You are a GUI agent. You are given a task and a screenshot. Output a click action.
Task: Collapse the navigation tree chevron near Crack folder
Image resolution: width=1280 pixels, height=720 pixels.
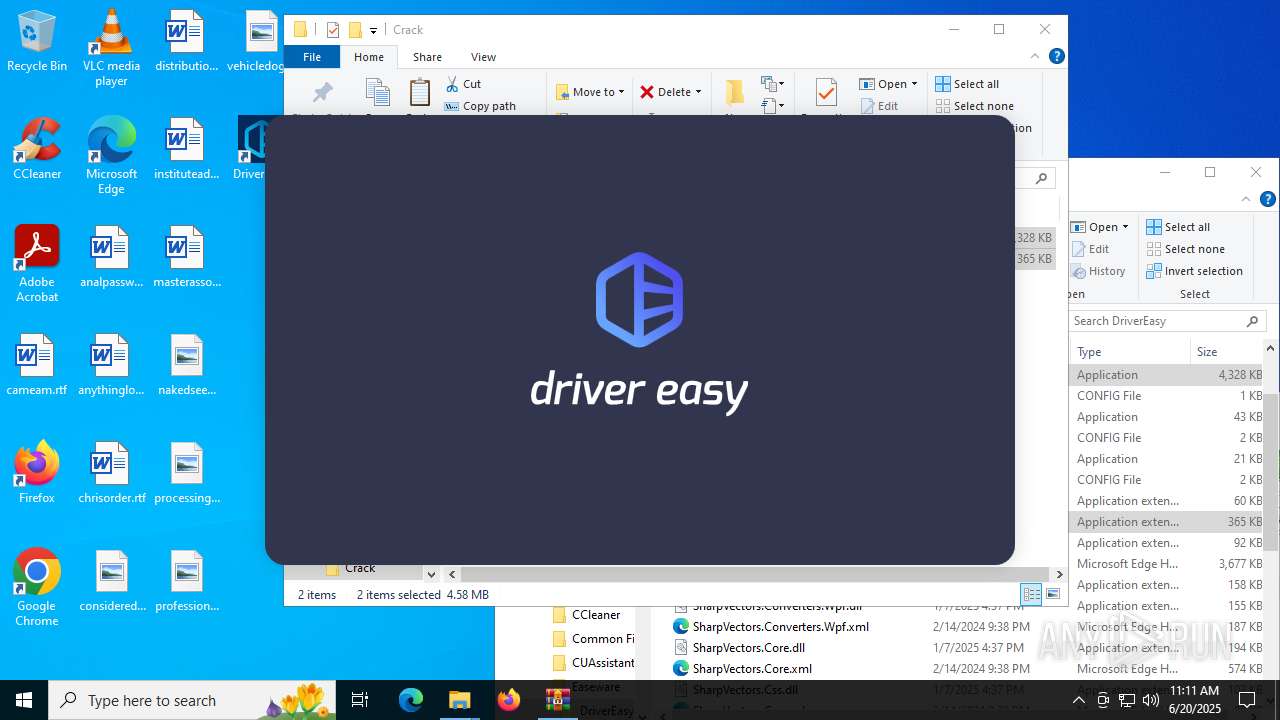431,574
